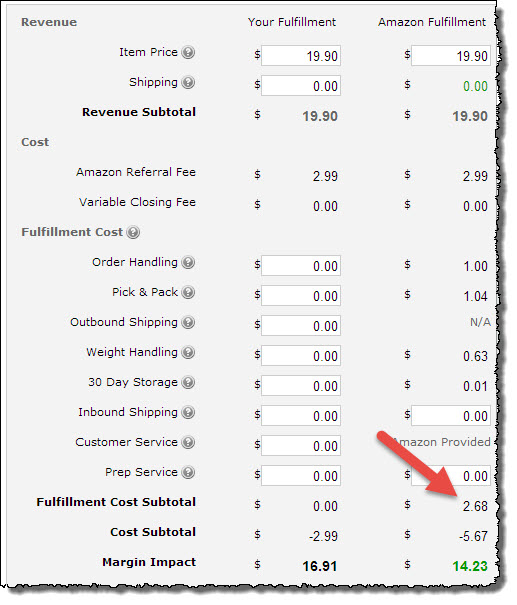Click the help icon beside Item Price

point(188,52)
